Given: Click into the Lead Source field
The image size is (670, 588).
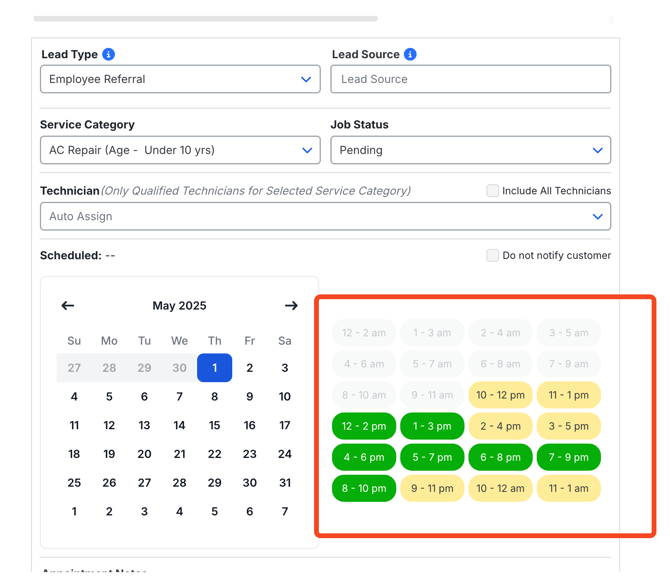Looking at the screenshot, I should click(x=470, y=79).
